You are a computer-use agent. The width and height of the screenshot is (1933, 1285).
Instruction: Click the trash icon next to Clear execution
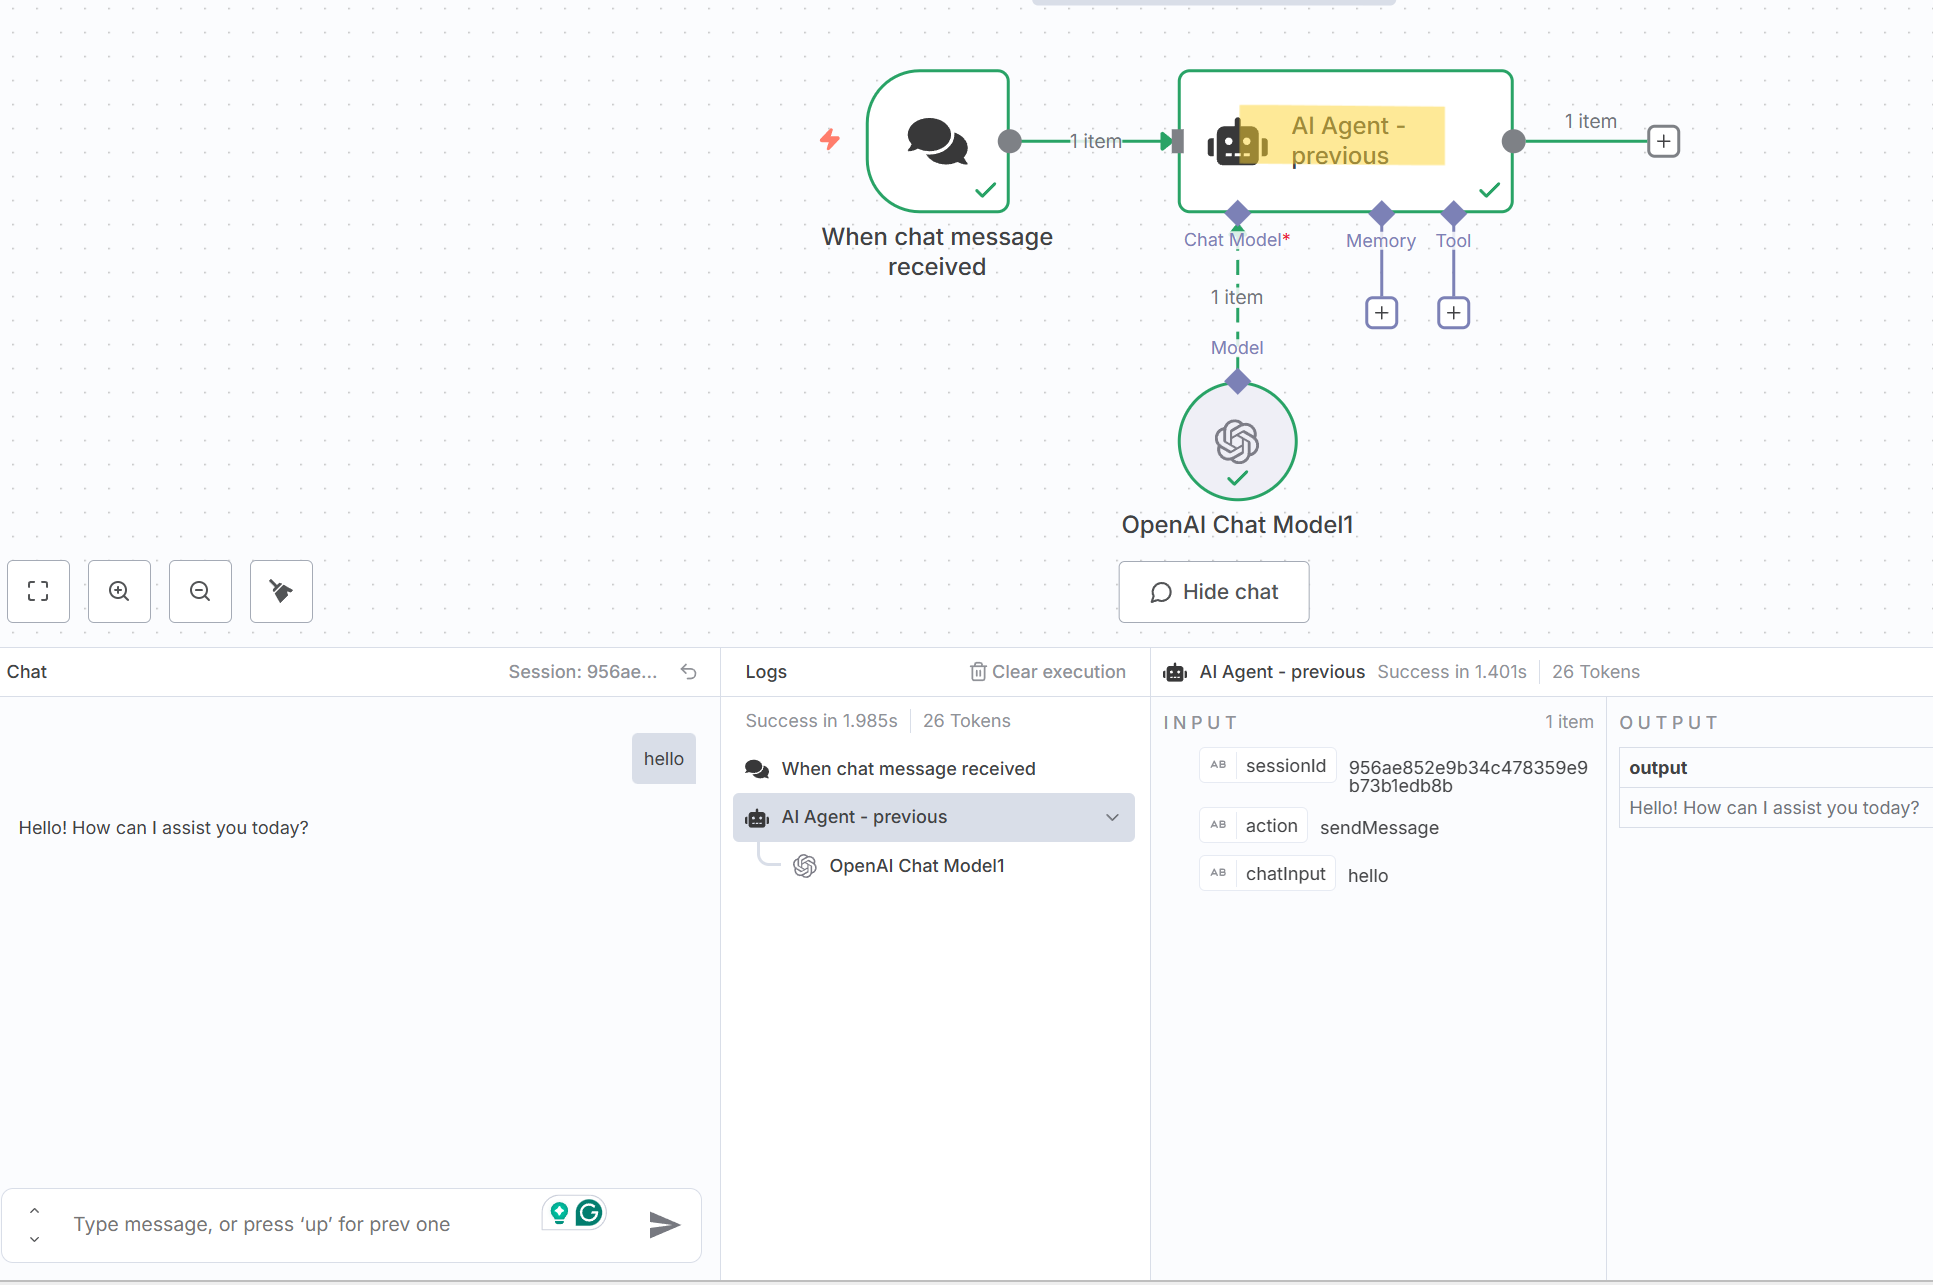tap(977, 672)
